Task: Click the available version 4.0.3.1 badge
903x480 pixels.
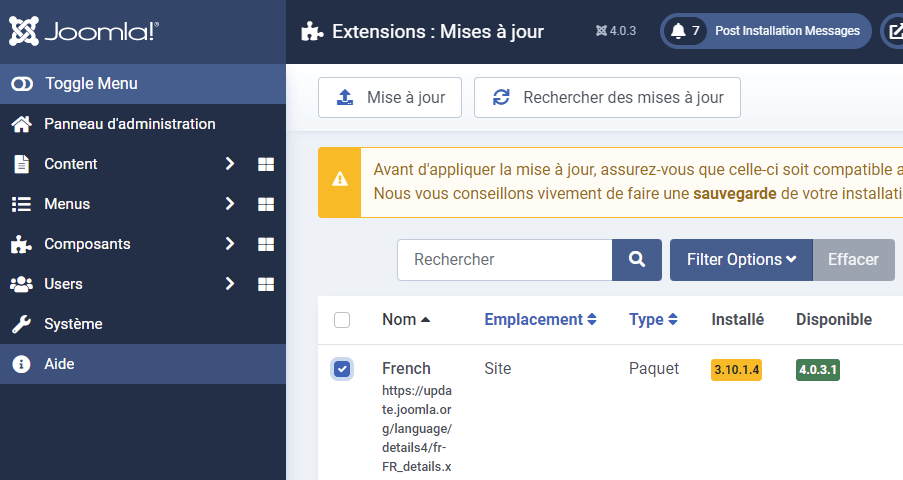Action: tap(818, 370)
